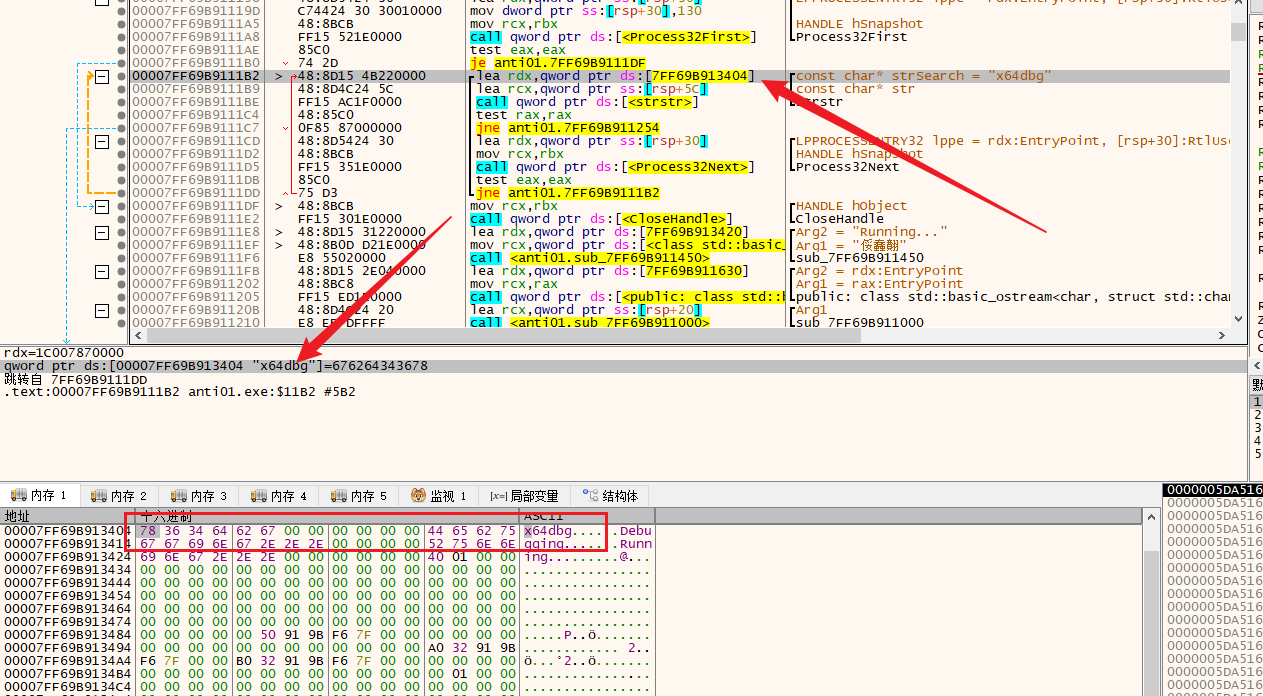Viewport: 1263px width, 696px height.
Task: Toggle breakpoint dot at 00007FF69B9111BE
Action: tap(123, 102)
